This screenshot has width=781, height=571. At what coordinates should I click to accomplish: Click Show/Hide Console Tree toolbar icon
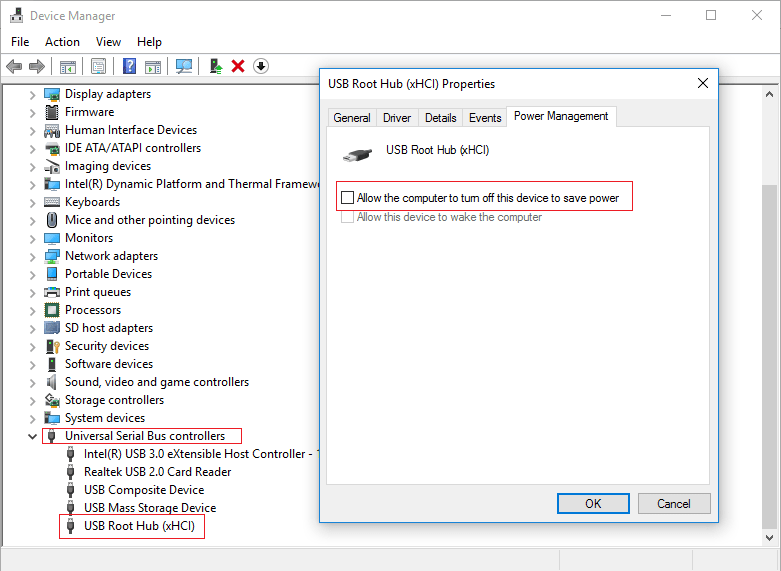[68, 66]
